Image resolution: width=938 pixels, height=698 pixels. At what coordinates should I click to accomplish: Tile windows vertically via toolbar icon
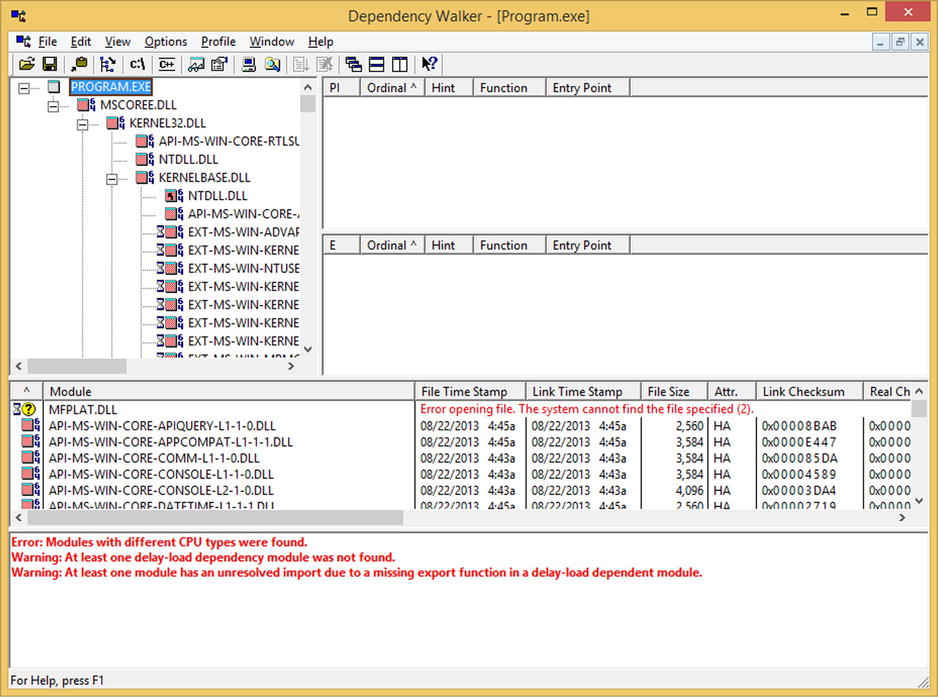click(x=400, y=64)
